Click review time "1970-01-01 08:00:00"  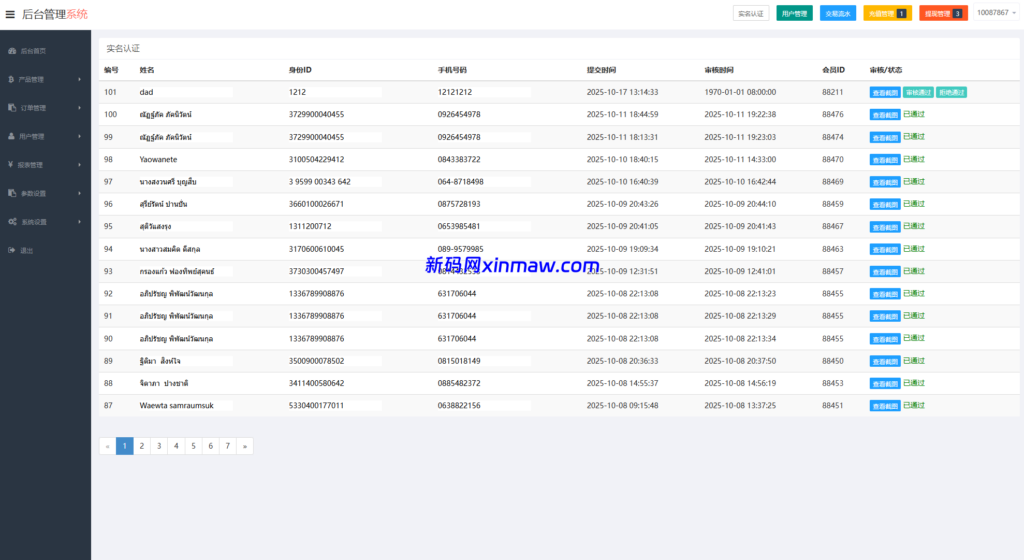coord(740,92)
